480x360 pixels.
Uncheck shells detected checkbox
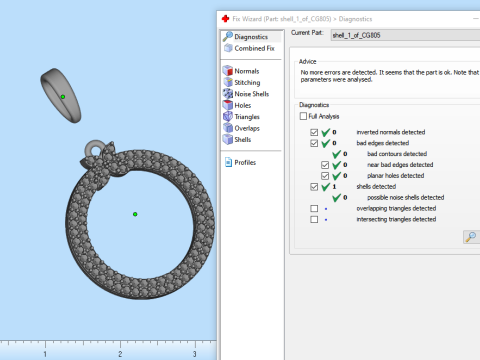tap(314, 187)
